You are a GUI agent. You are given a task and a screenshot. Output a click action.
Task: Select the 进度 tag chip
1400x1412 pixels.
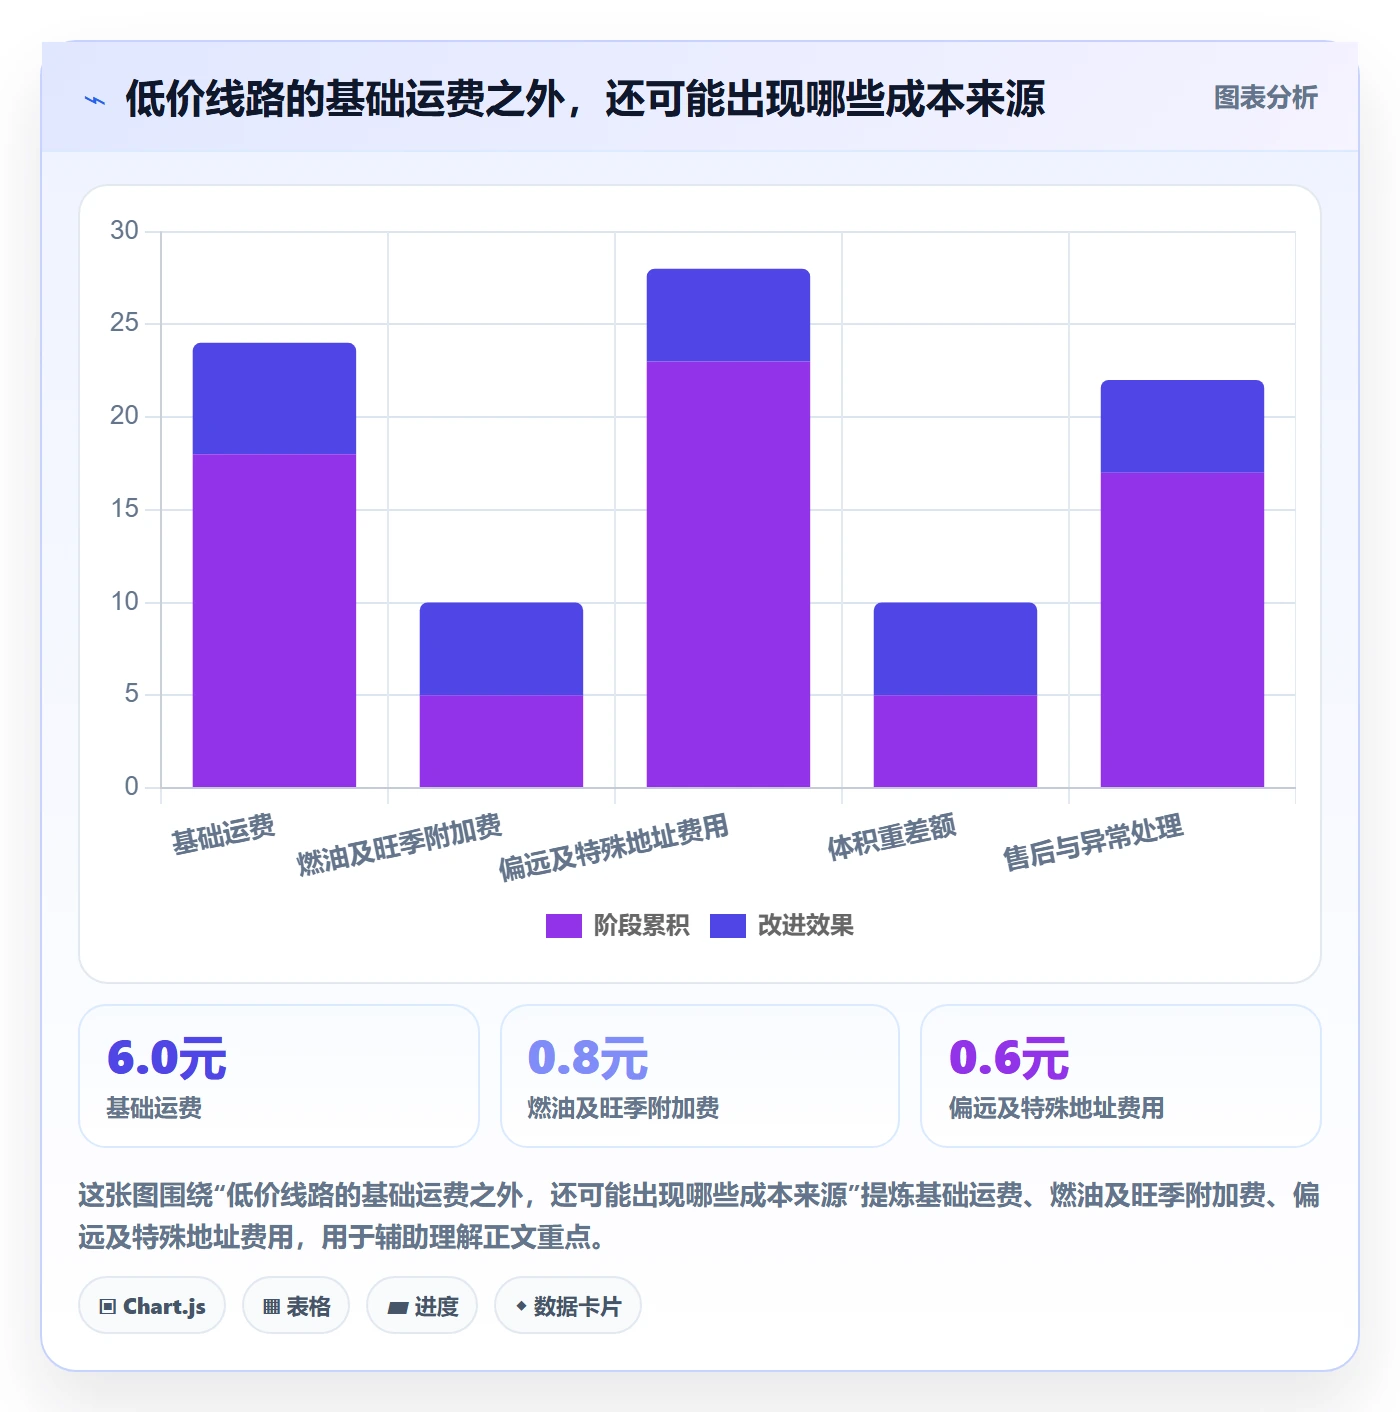(422, 1305)
